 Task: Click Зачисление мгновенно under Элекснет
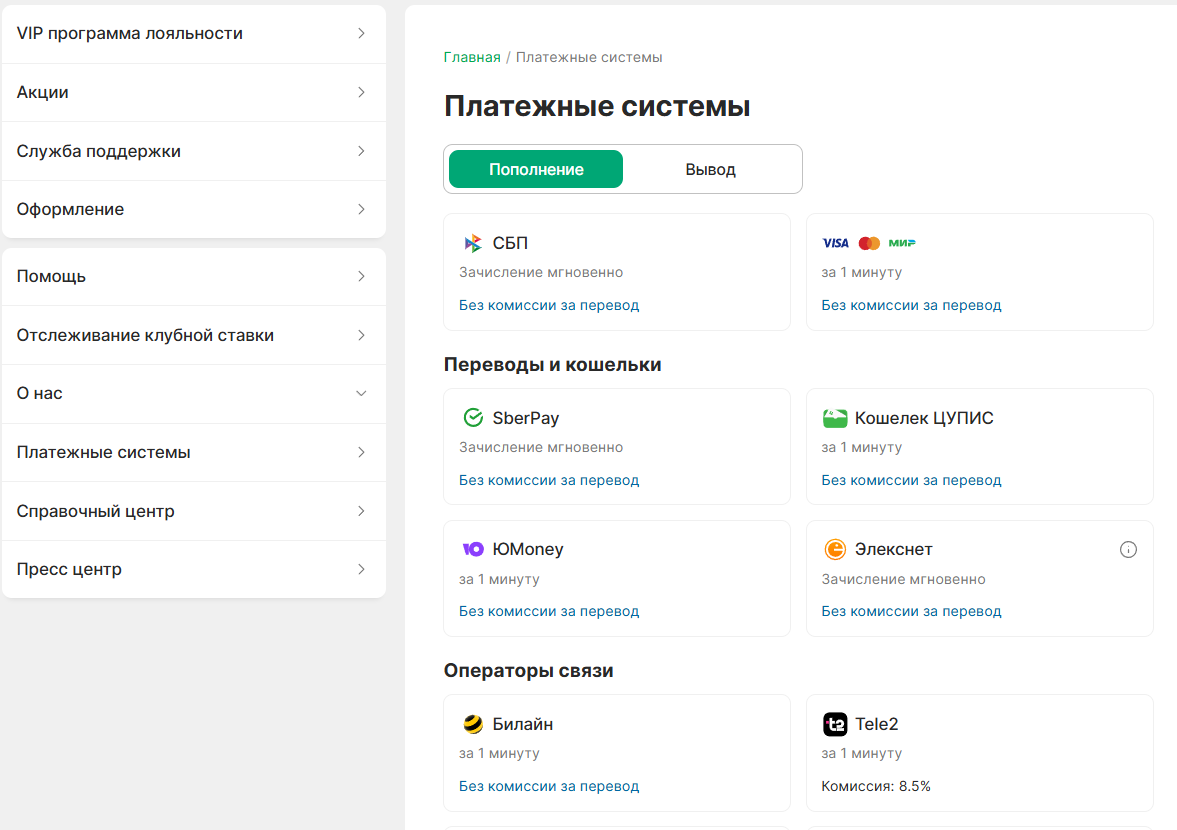tap(903, 579)
